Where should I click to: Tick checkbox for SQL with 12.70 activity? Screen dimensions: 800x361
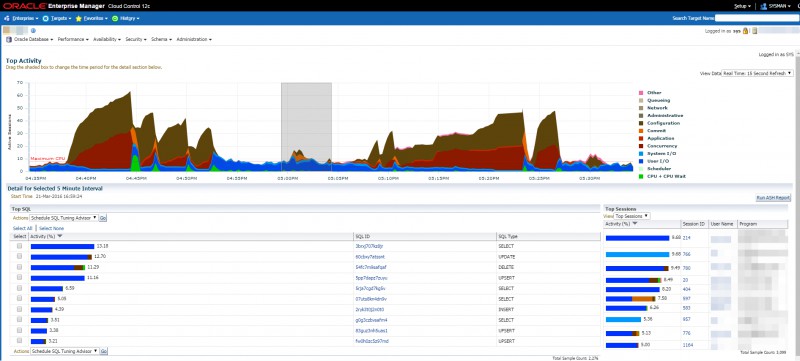point(19,256)
